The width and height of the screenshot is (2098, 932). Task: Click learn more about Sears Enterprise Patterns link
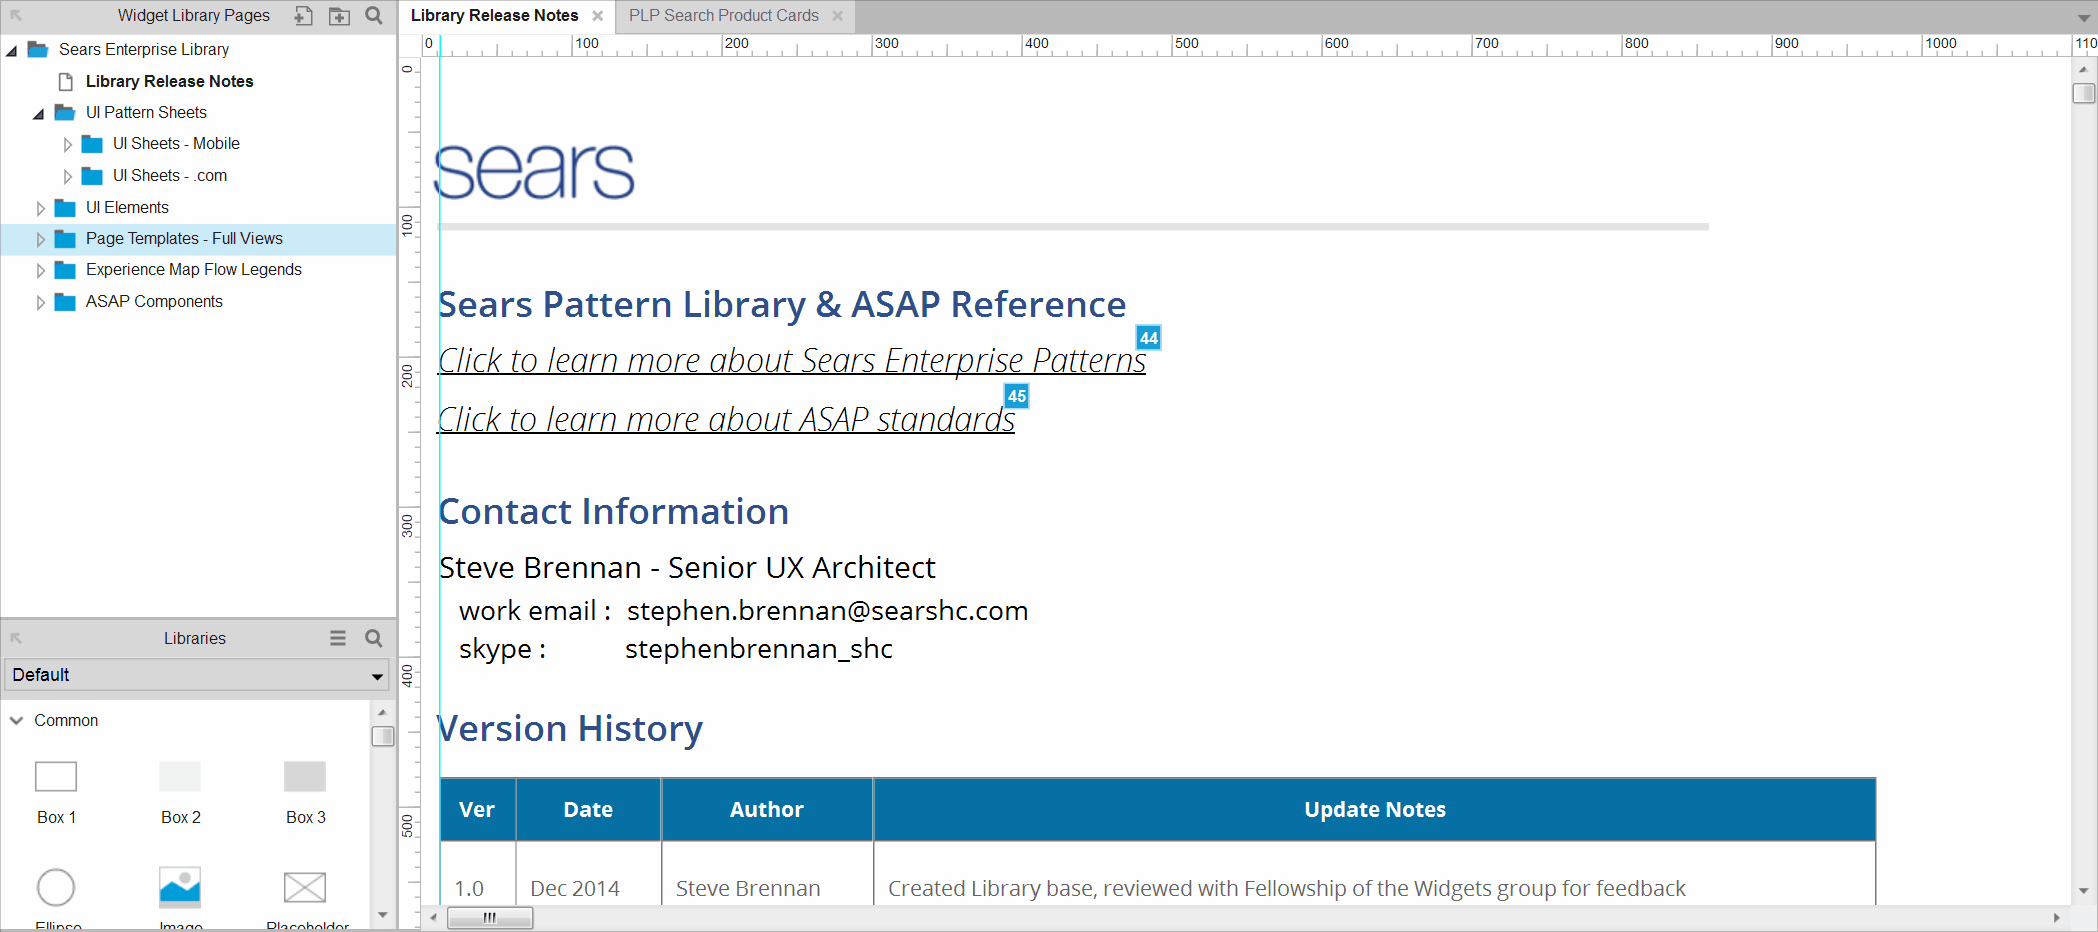pyautogui.click(x=792, y=360)
